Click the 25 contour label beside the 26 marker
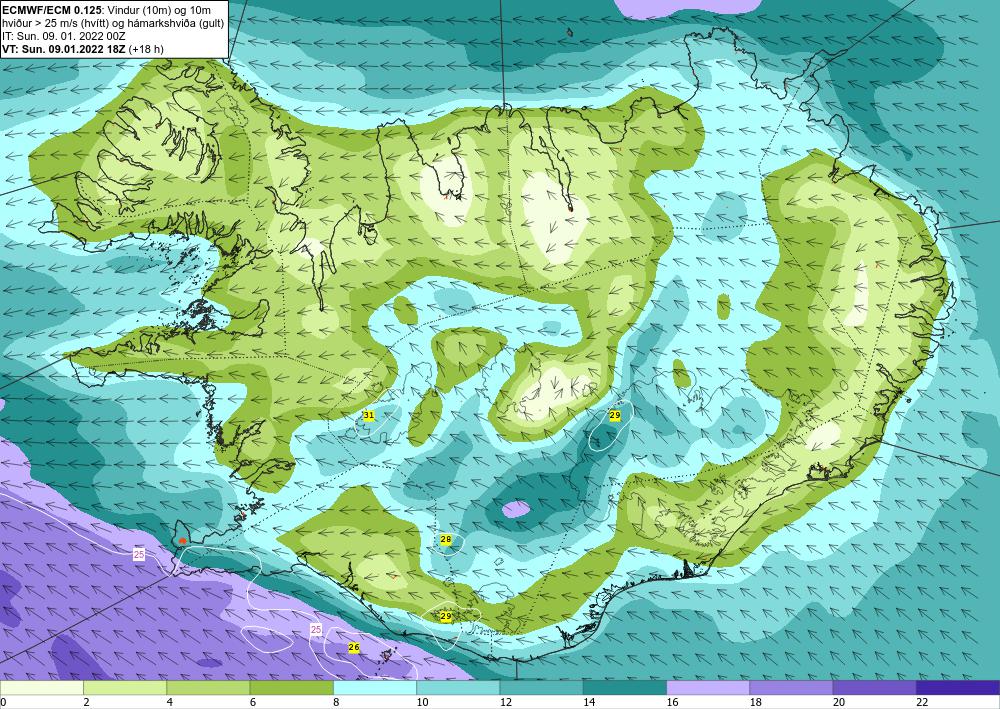The width and height of the screenshot is (1000, 709). click(x=316, y=629)
